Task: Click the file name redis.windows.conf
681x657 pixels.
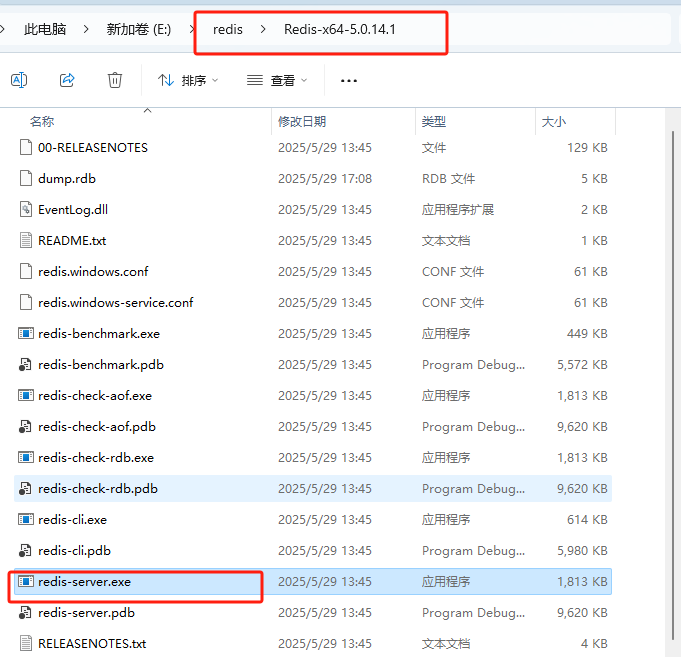Action: pyautogui.click(x=93, y=271)
